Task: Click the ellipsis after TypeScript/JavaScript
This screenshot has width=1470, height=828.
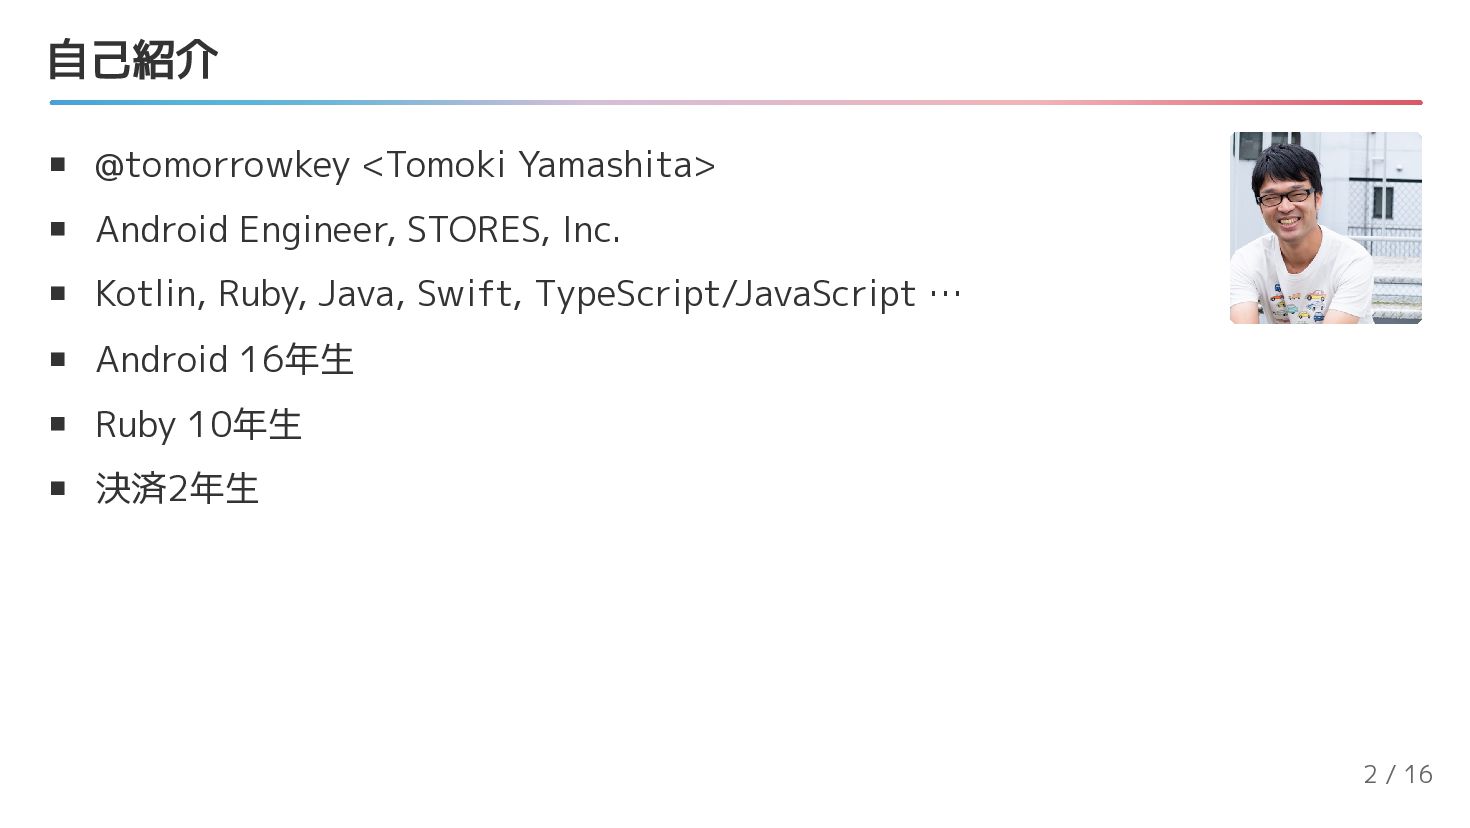Action: tap(945, 294)
